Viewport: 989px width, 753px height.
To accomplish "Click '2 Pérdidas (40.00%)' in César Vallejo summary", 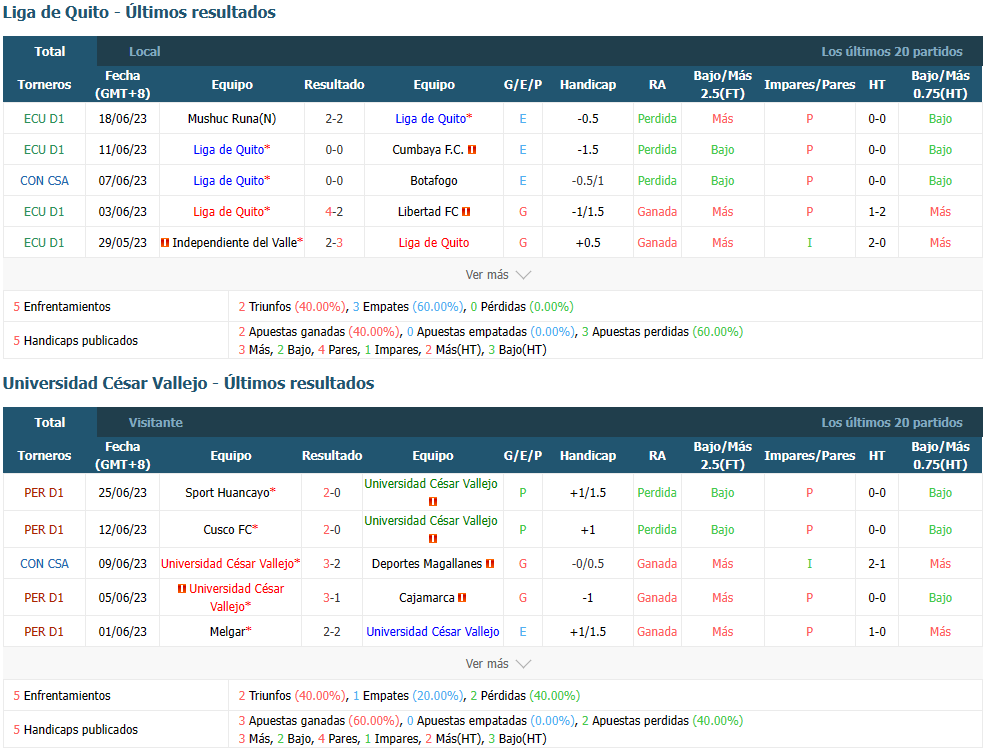I will (525, 696).
